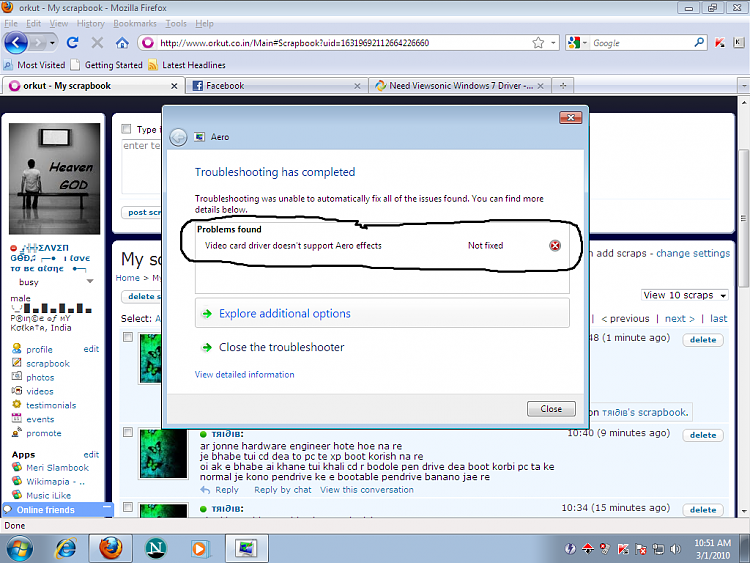Bookmark this page with star icon

(x=538, y=43)
